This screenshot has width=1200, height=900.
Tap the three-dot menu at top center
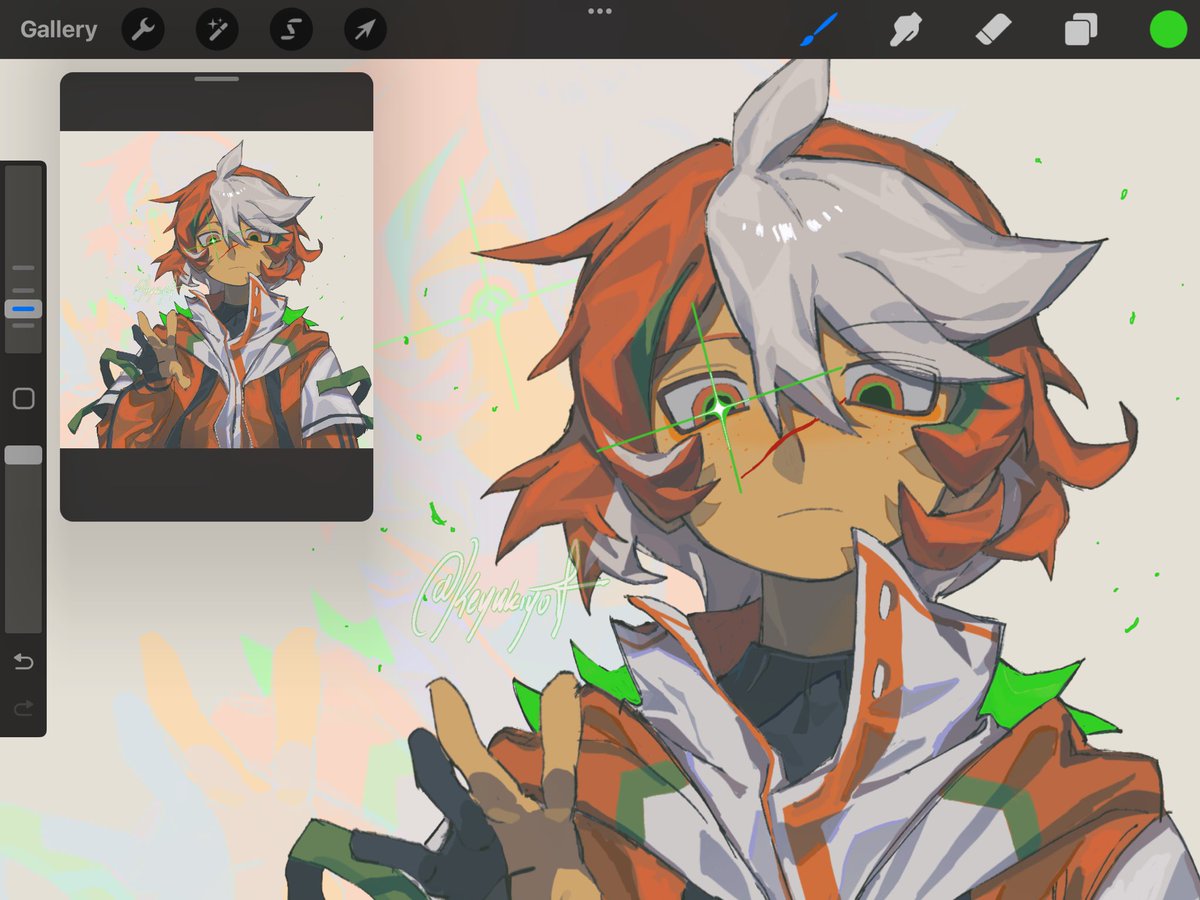pyautogui.click(x=600, y=11)
